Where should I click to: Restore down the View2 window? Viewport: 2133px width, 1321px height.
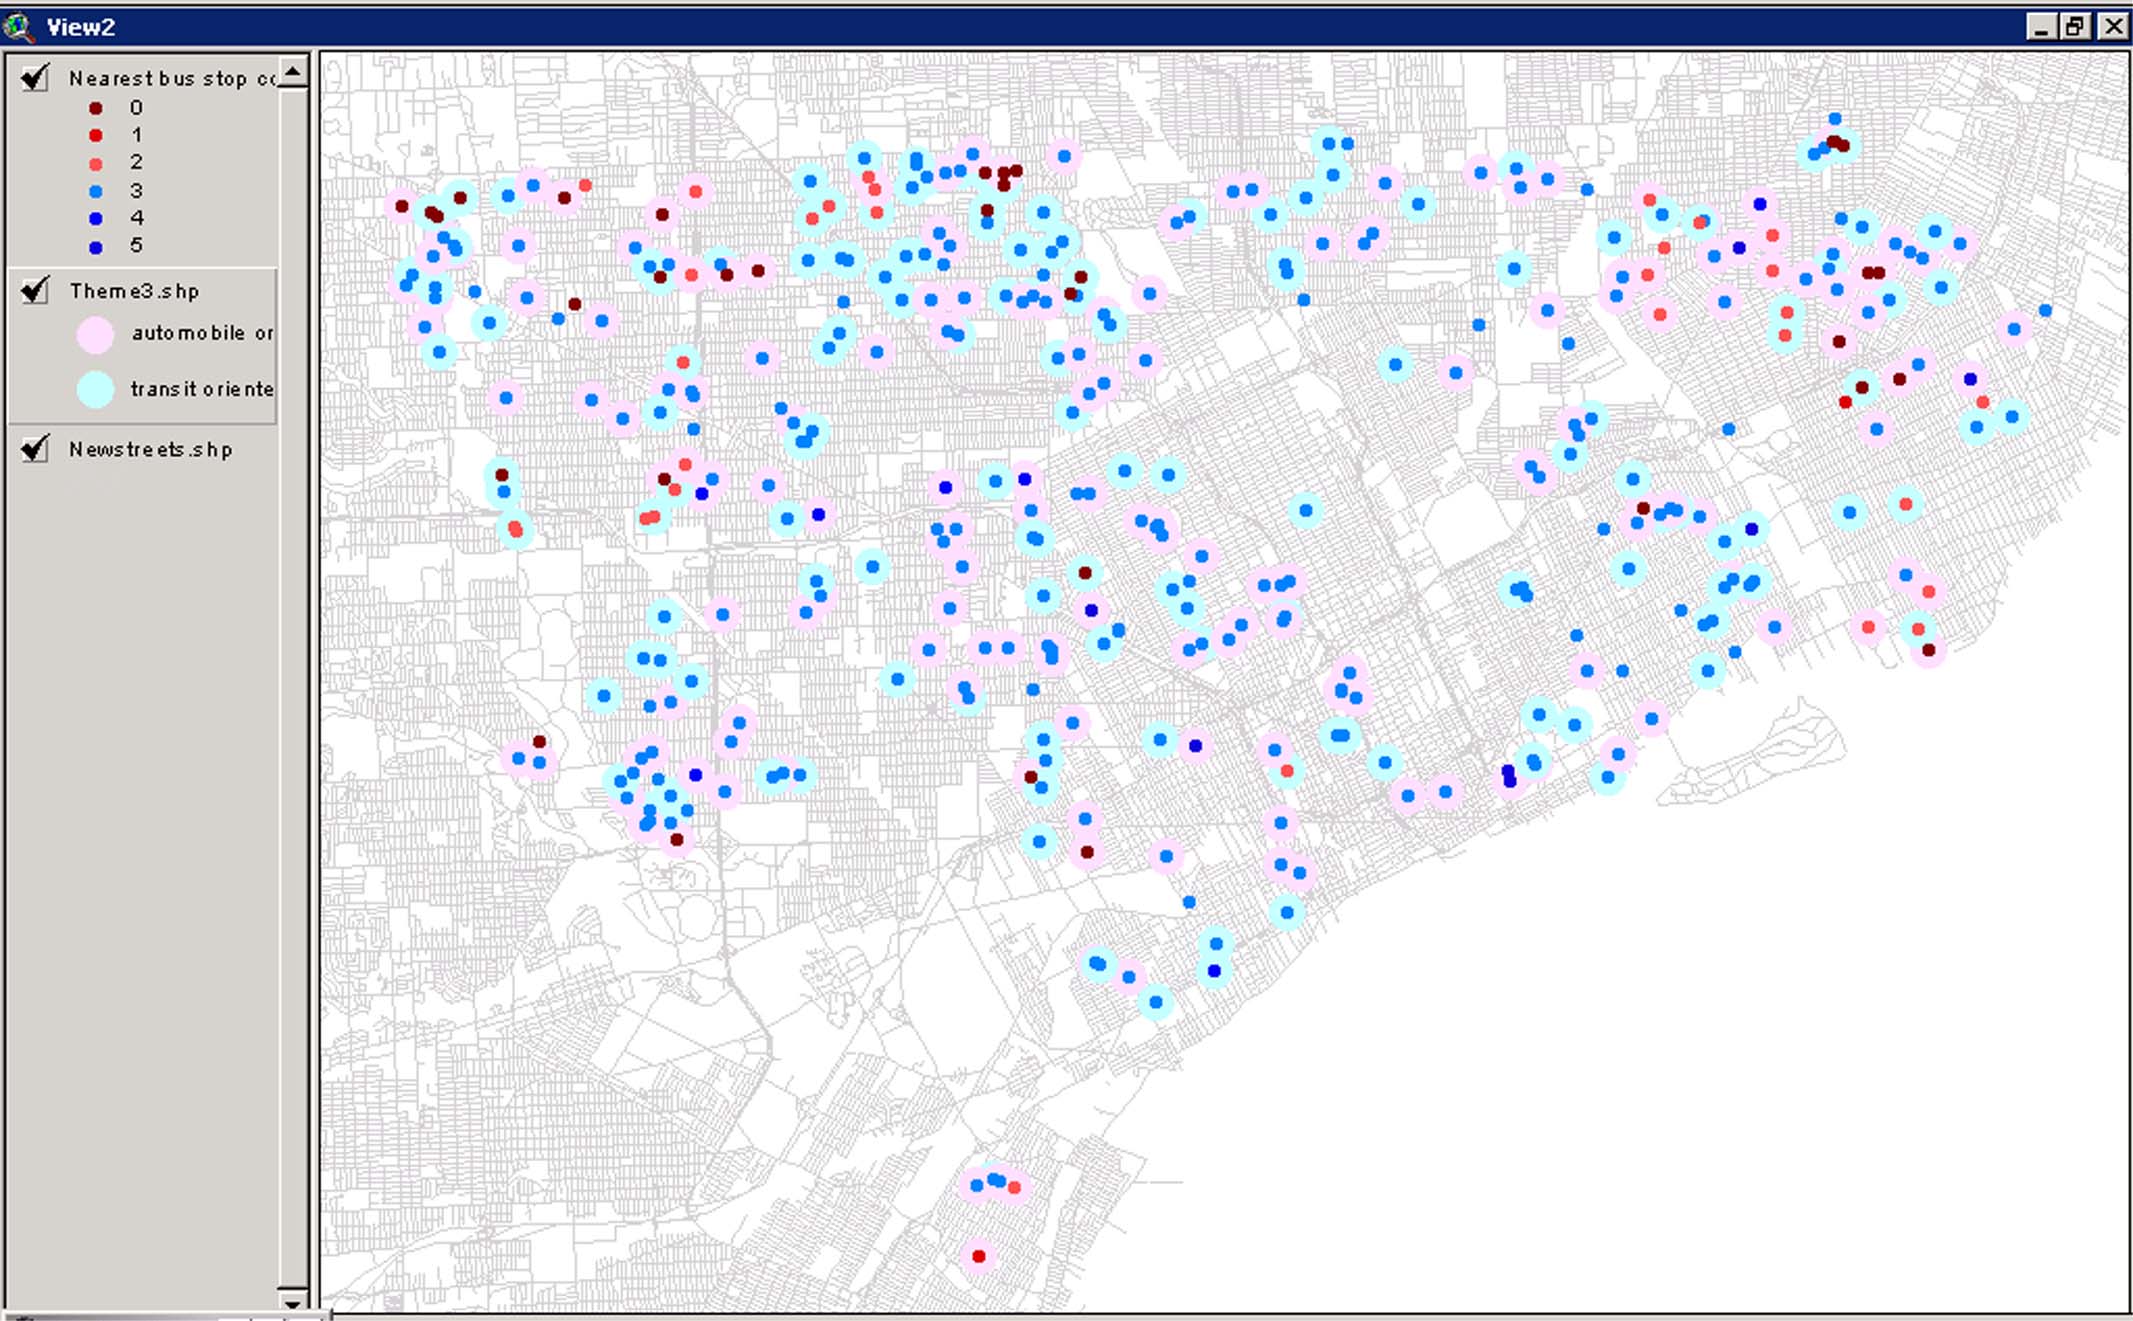click(2075, 26)
